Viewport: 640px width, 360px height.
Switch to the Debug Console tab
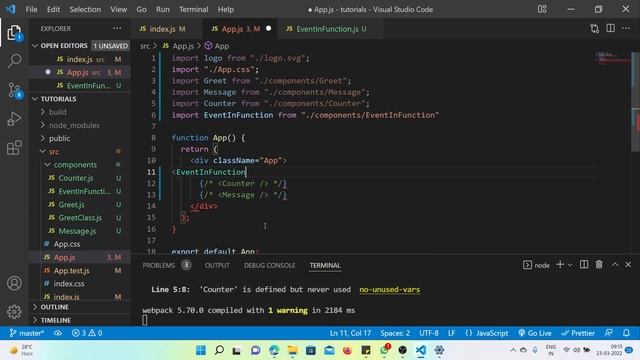(x=269, y=265)
